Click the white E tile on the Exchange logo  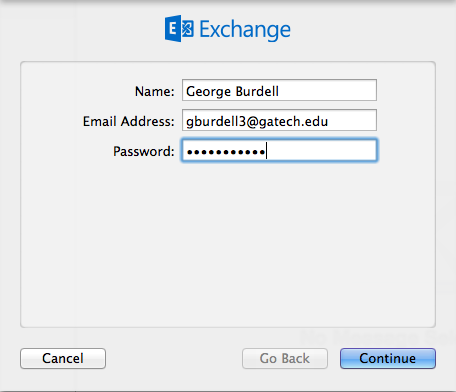(x=173, y=28)
